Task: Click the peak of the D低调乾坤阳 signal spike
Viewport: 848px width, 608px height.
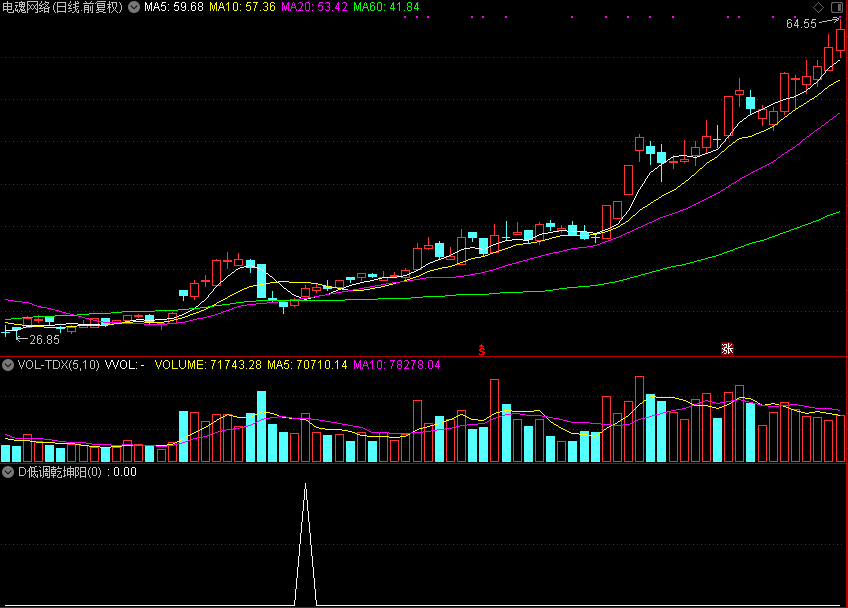Action: coord(306,484)
